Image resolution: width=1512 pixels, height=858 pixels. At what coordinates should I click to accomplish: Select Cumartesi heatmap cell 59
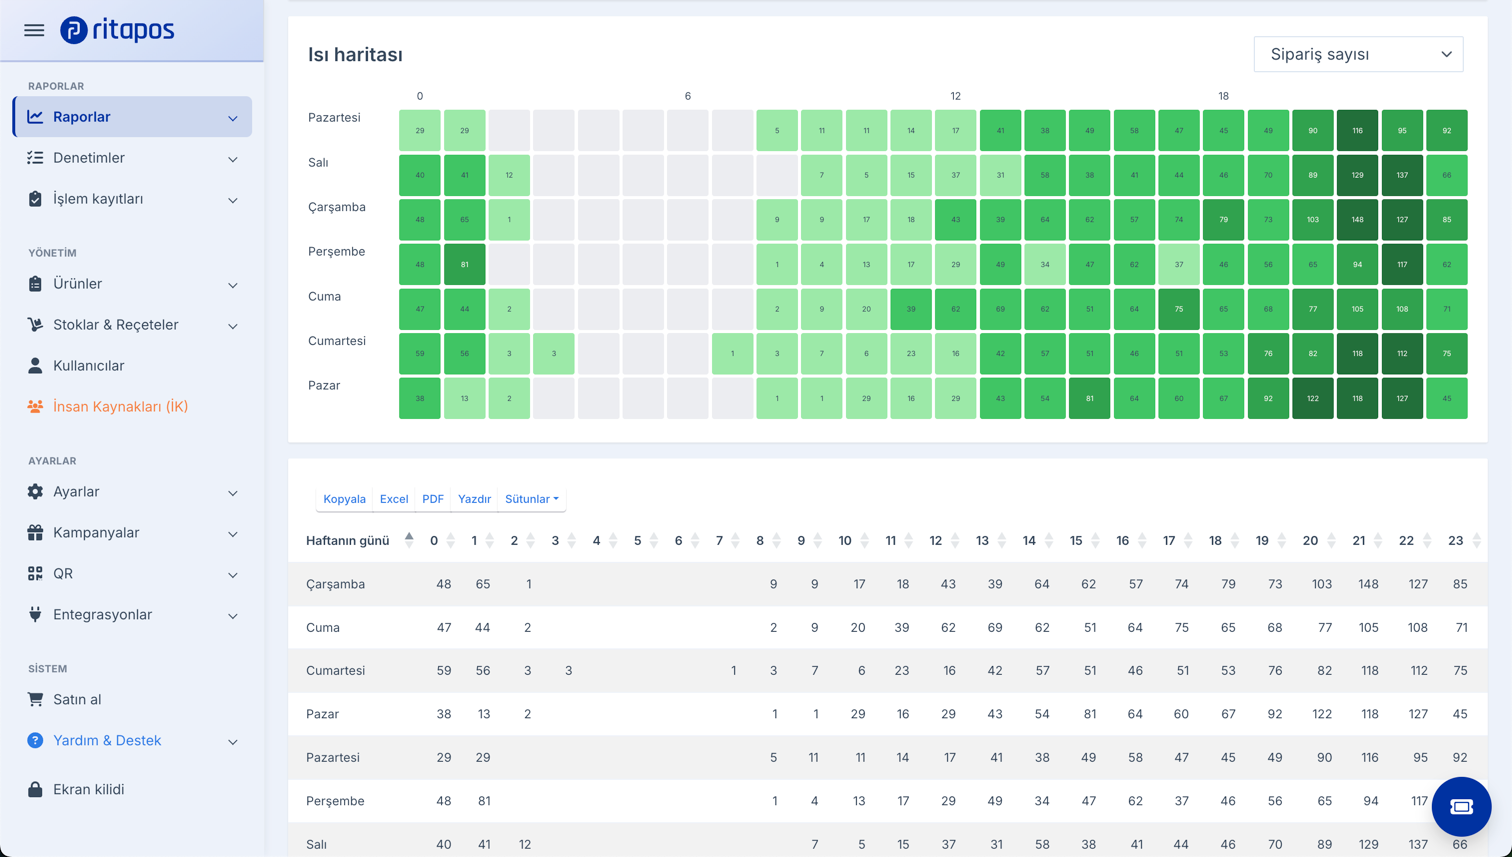tap(420, 354)
